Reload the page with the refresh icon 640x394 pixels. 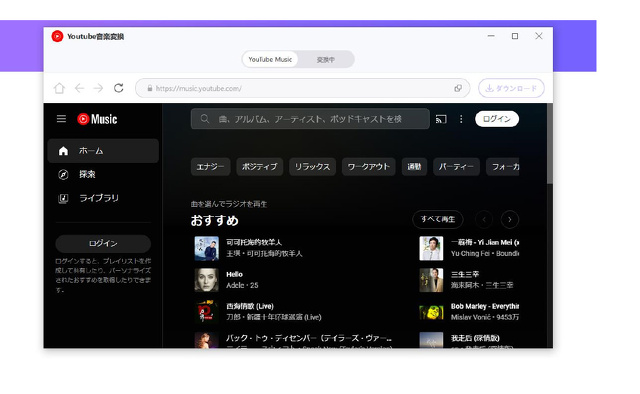[x=118, y=88]
